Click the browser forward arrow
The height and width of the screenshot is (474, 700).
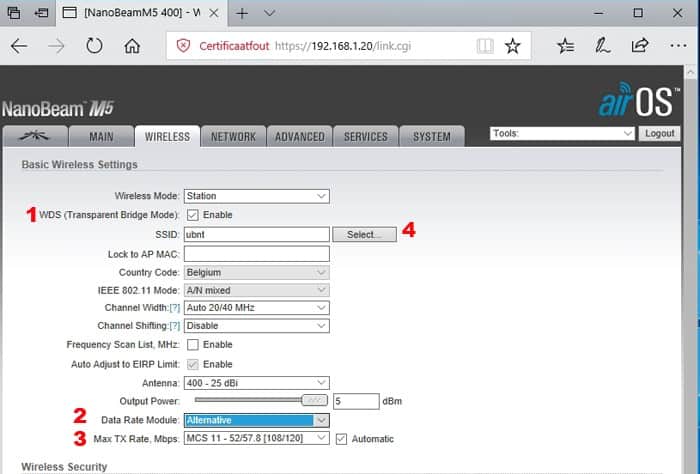(56, 46)
